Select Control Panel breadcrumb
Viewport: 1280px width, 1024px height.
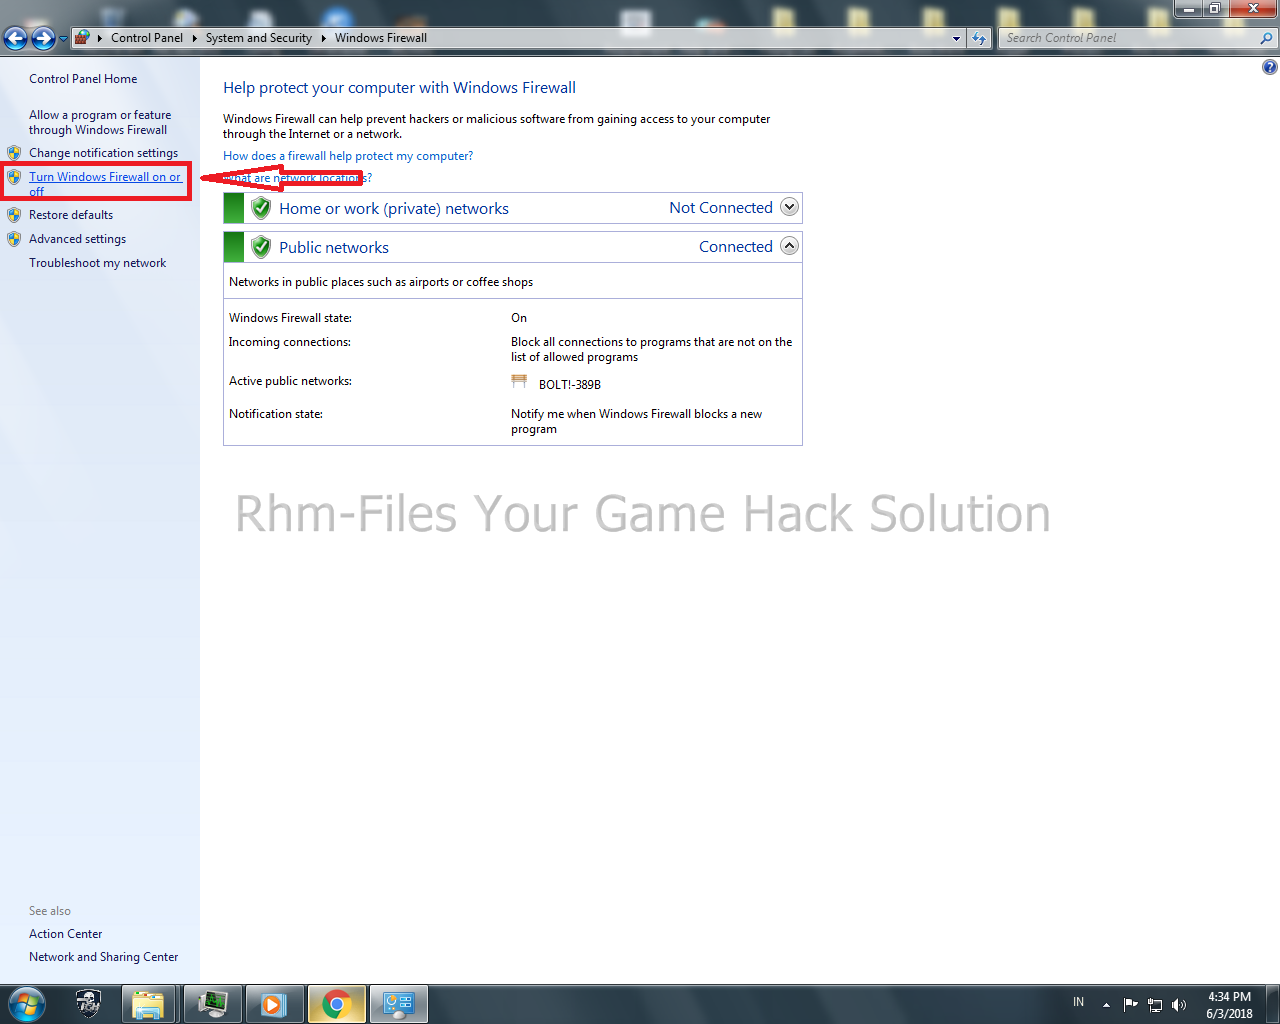(x=147, y=38)
